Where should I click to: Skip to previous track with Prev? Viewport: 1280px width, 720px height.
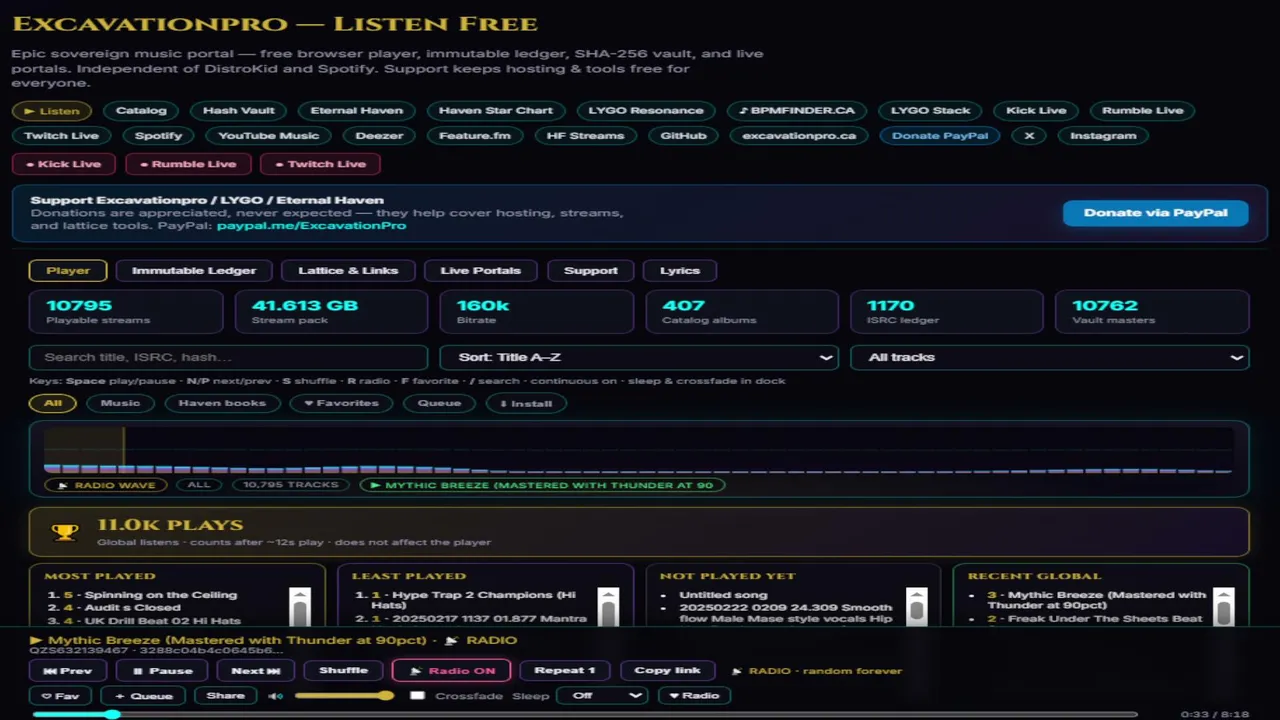click(68, 671)
